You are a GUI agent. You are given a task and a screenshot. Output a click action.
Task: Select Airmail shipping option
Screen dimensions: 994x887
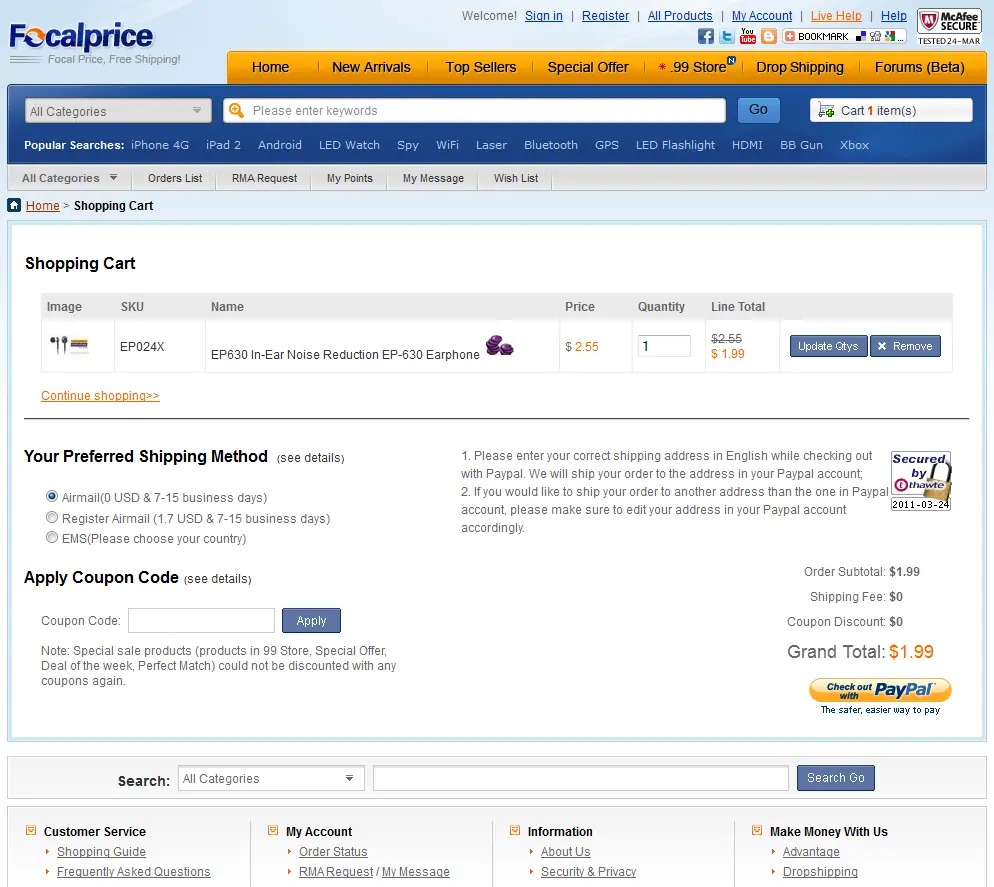52,496
